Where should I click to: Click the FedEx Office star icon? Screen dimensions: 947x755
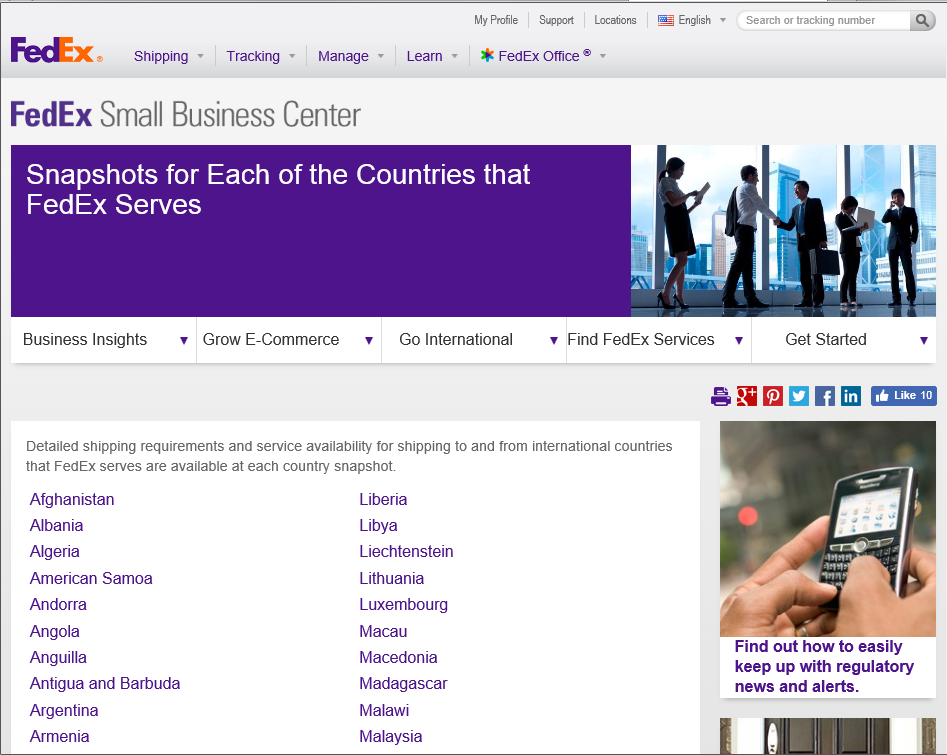487,56
